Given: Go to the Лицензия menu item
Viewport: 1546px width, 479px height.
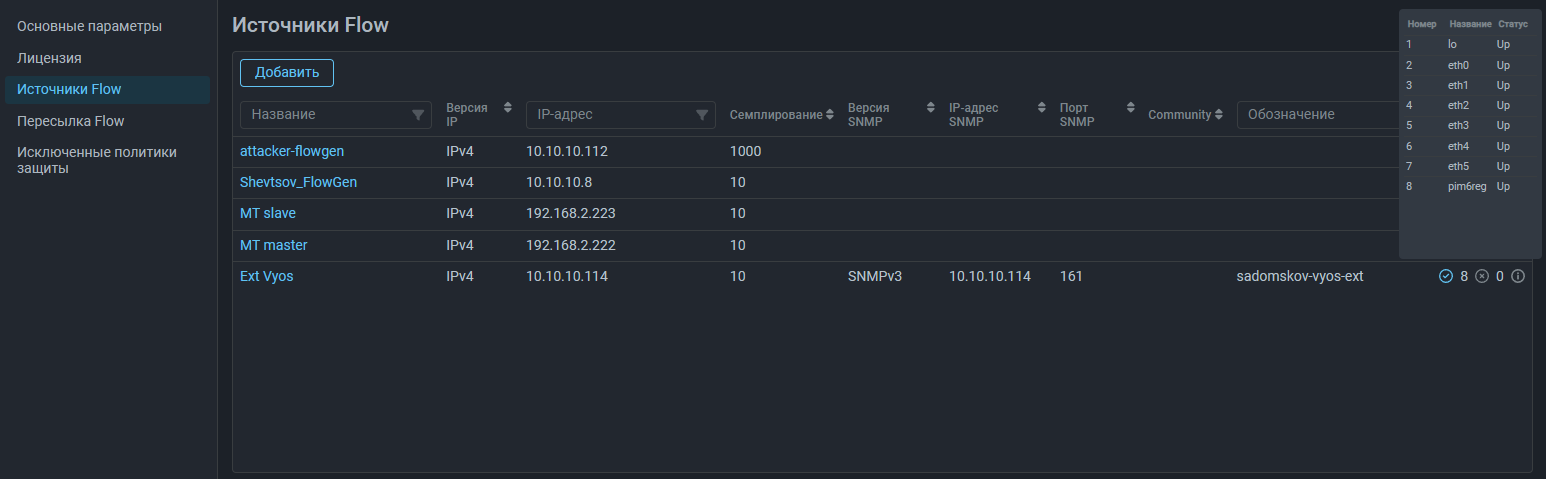Looking at the screenshot, I should [x=49, y=58].
